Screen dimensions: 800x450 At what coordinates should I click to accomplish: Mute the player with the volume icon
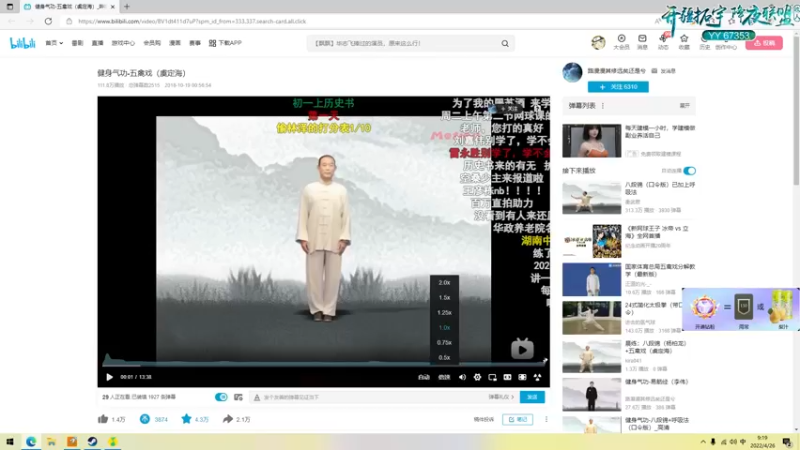(462, 377)
